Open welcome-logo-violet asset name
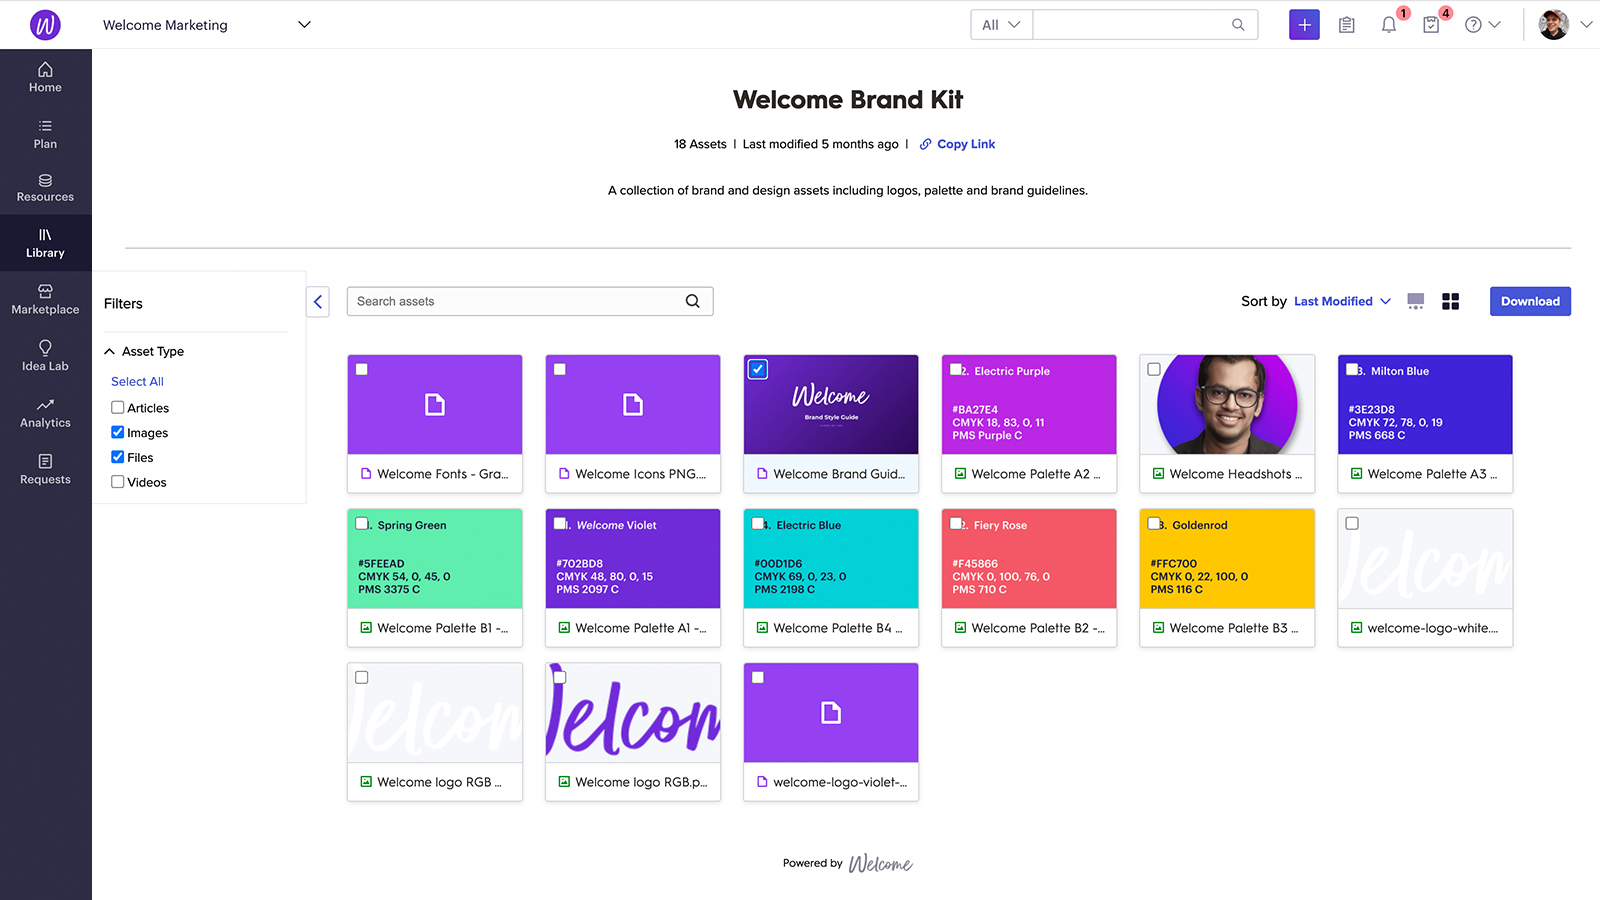The width and height of the screenshot is (1600, 900). point(840,782)
